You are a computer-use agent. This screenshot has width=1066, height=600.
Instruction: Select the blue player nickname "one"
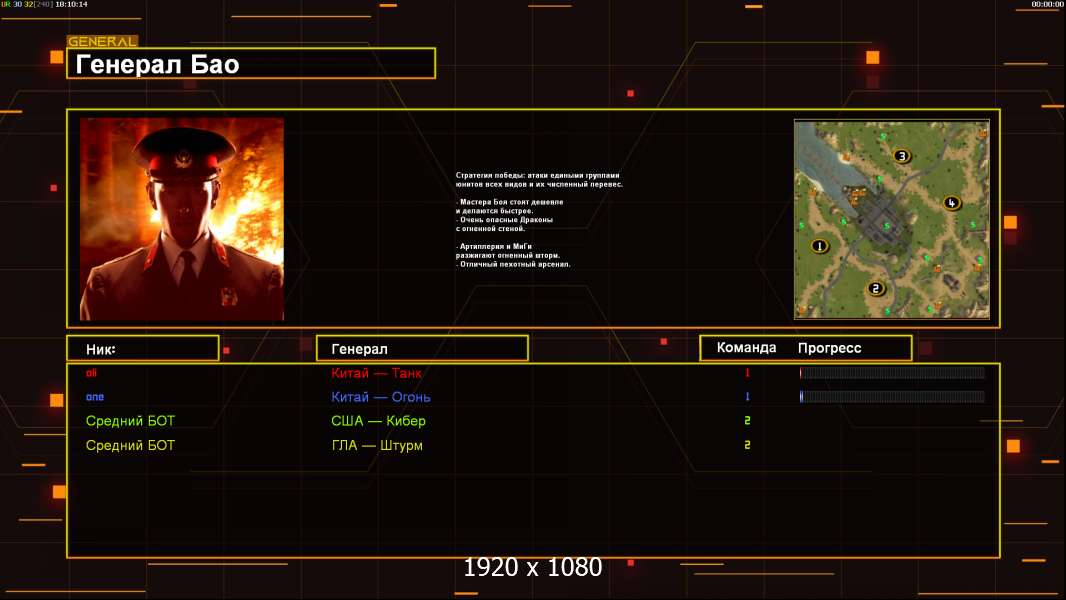[95, 397]
